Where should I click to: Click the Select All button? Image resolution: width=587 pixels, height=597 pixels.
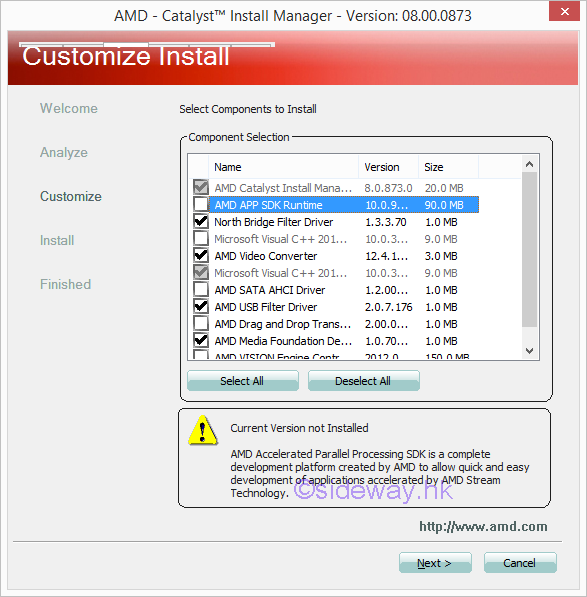[x=242, y=381]
